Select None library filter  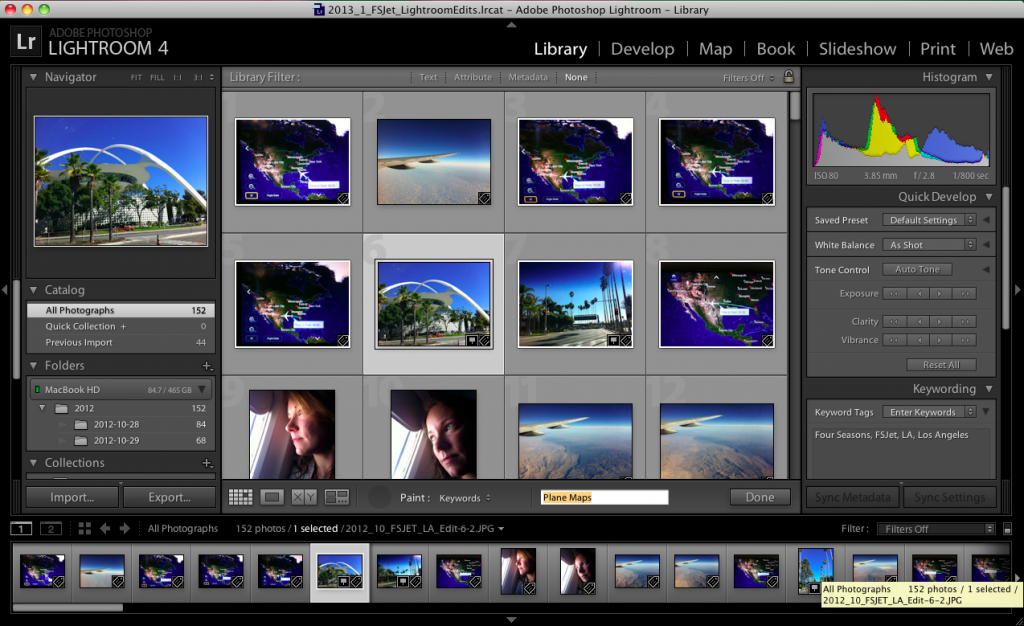[x=576, y=77]
